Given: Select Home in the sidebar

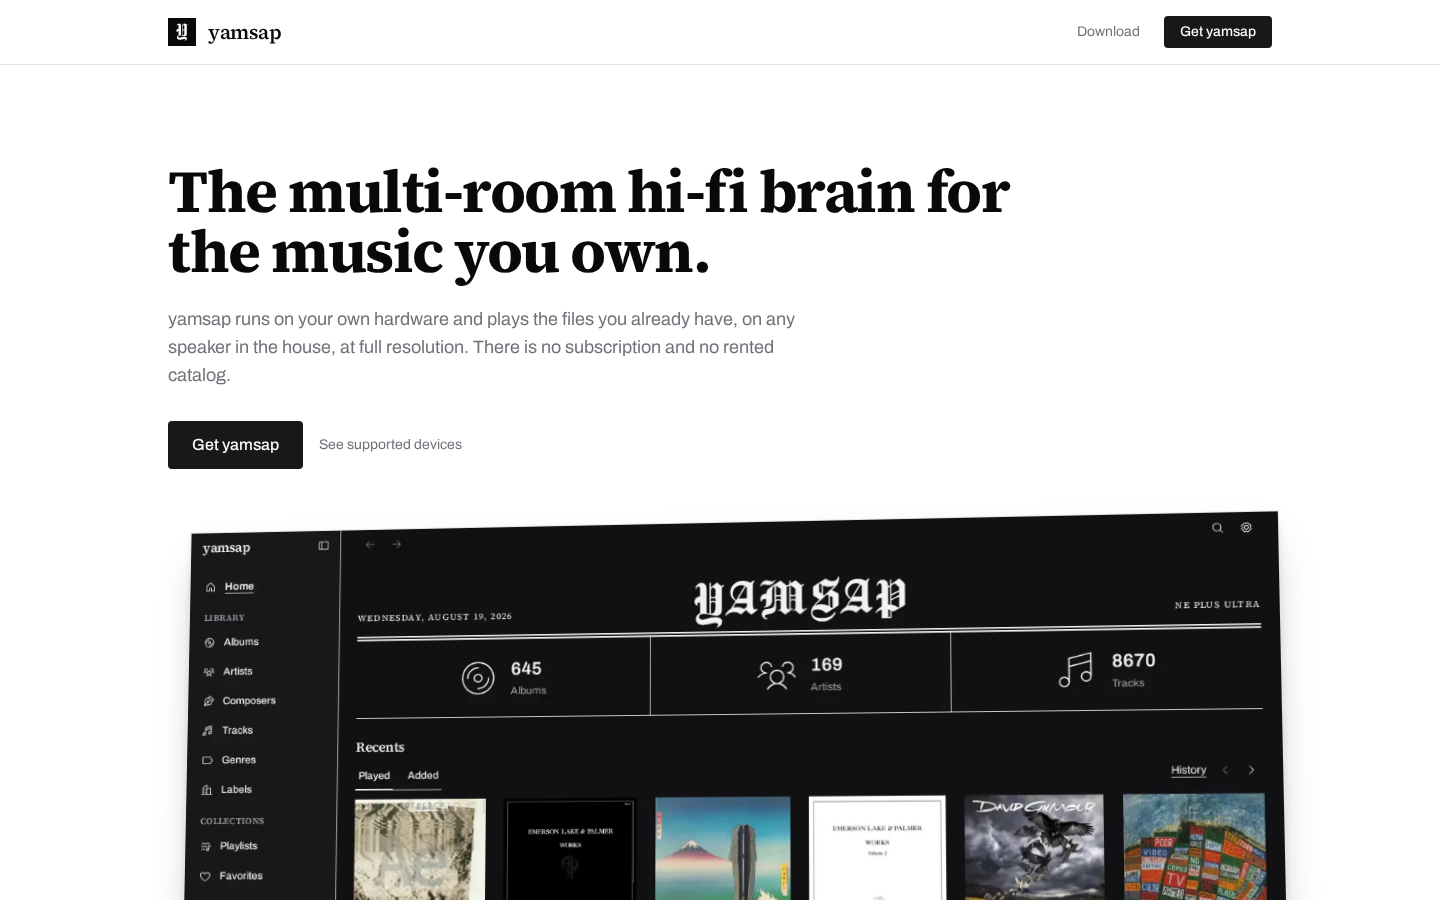Looking at the screenshot, I should [x=239, y=586].
